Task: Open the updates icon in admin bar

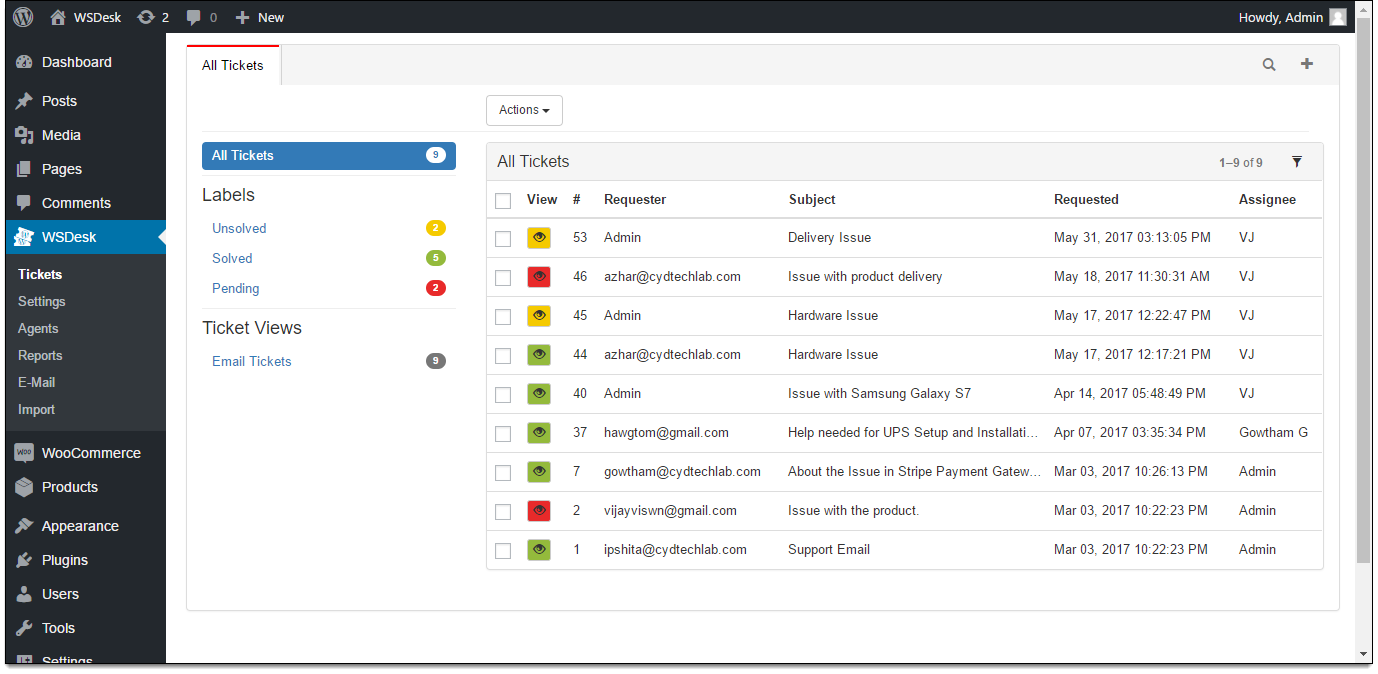Action: click(x=152, y=17)
